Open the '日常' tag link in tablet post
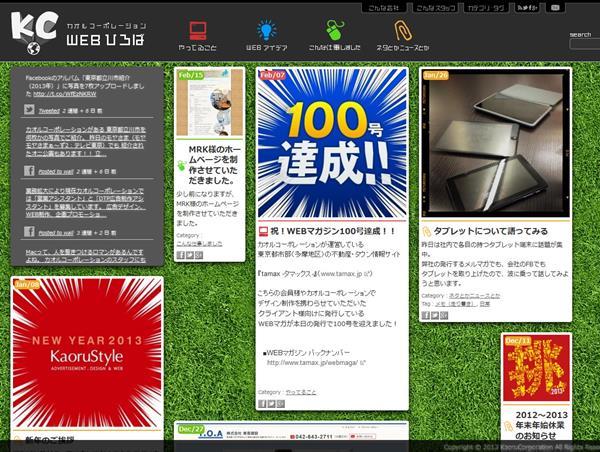The width and height of the screenshot is (600, 452). [x=485, y=304]
